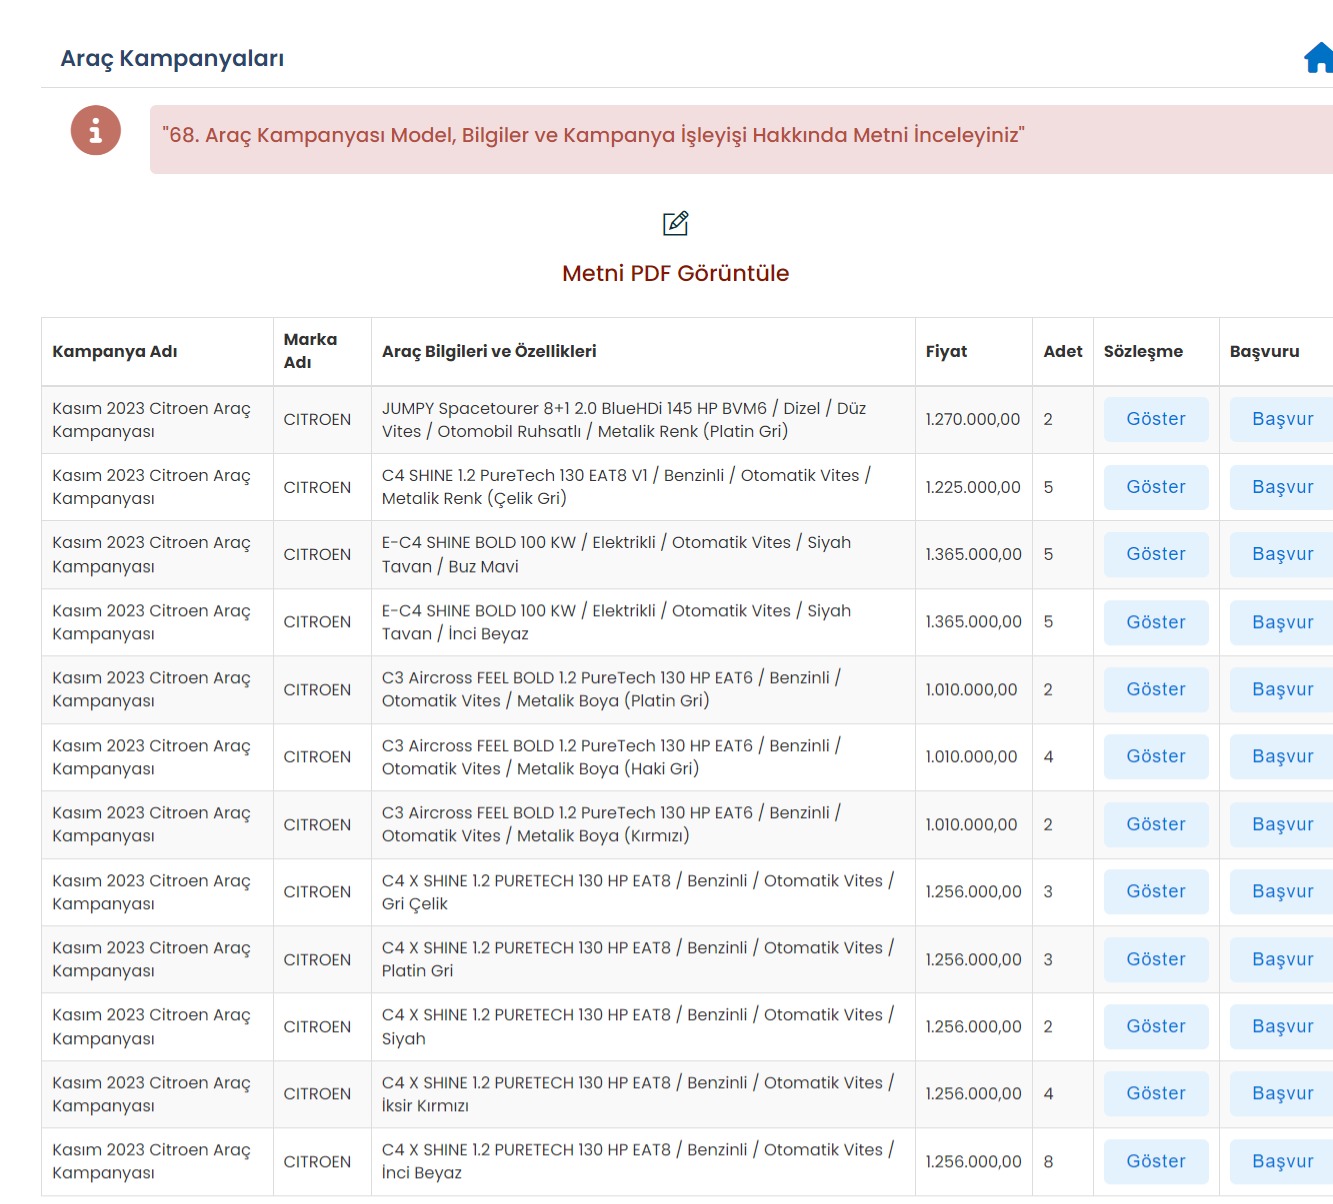Click the campaign notice banner text
Viewport: 1333px width, 1204px height.
click(x=593, y=135)
